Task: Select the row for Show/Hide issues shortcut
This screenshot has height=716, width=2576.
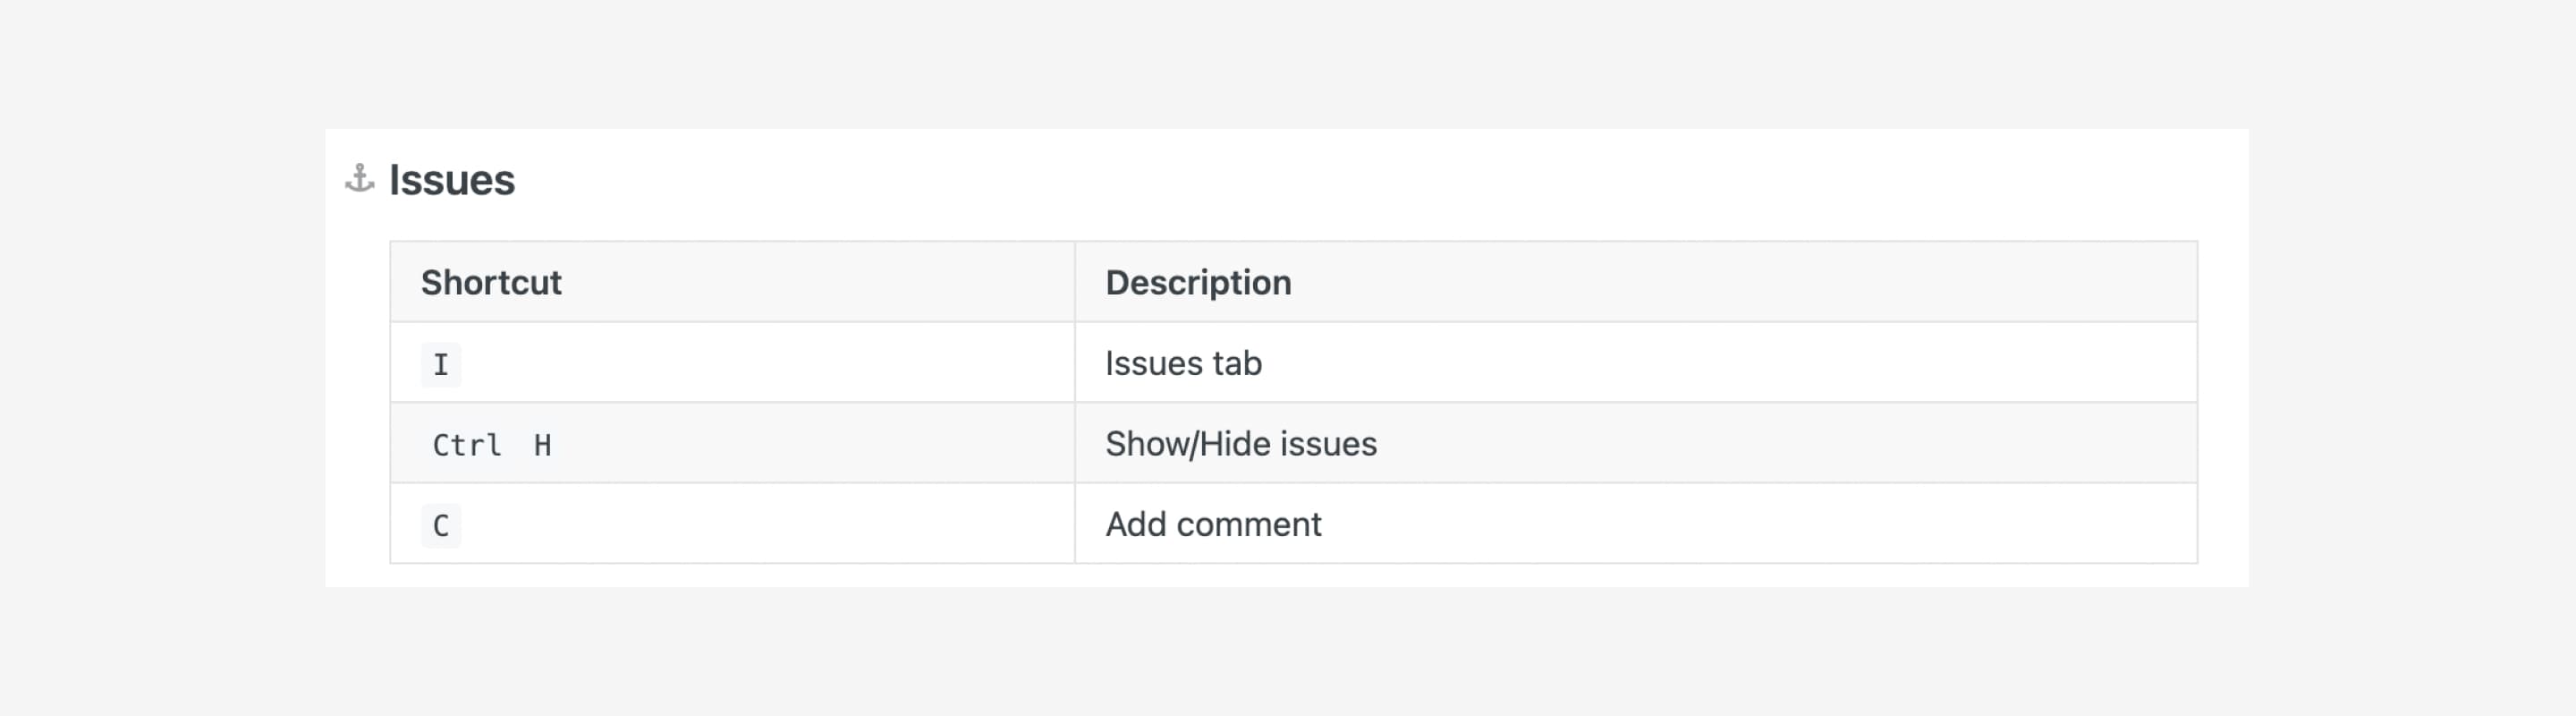Action: point(1293,444)
